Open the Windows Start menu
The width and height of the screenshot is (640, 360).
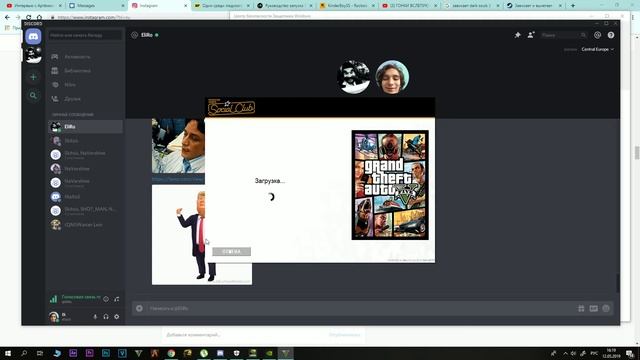(x=8, y=353)
